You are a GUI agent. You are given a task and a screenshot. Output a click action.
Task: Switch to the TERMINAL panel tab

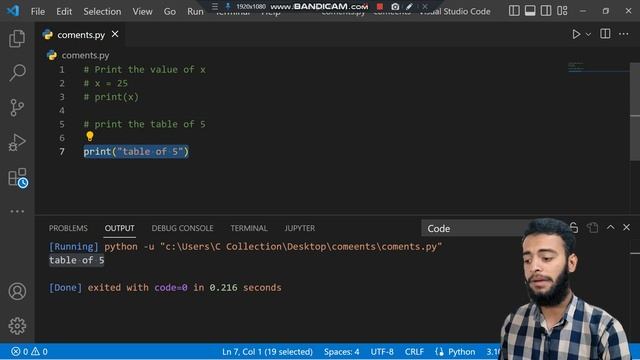[249, 228]
